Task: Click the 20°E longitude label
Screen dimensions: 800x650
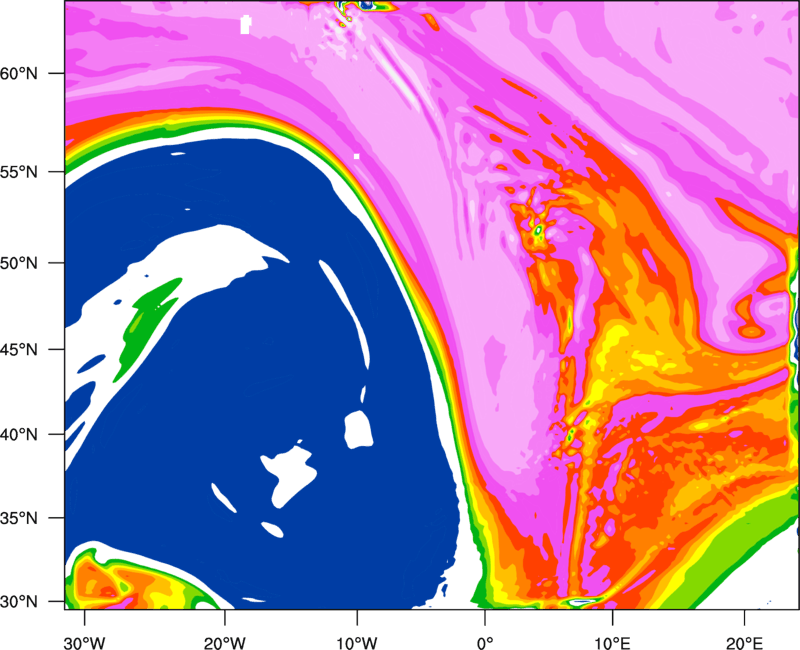Action: [744, 643]
